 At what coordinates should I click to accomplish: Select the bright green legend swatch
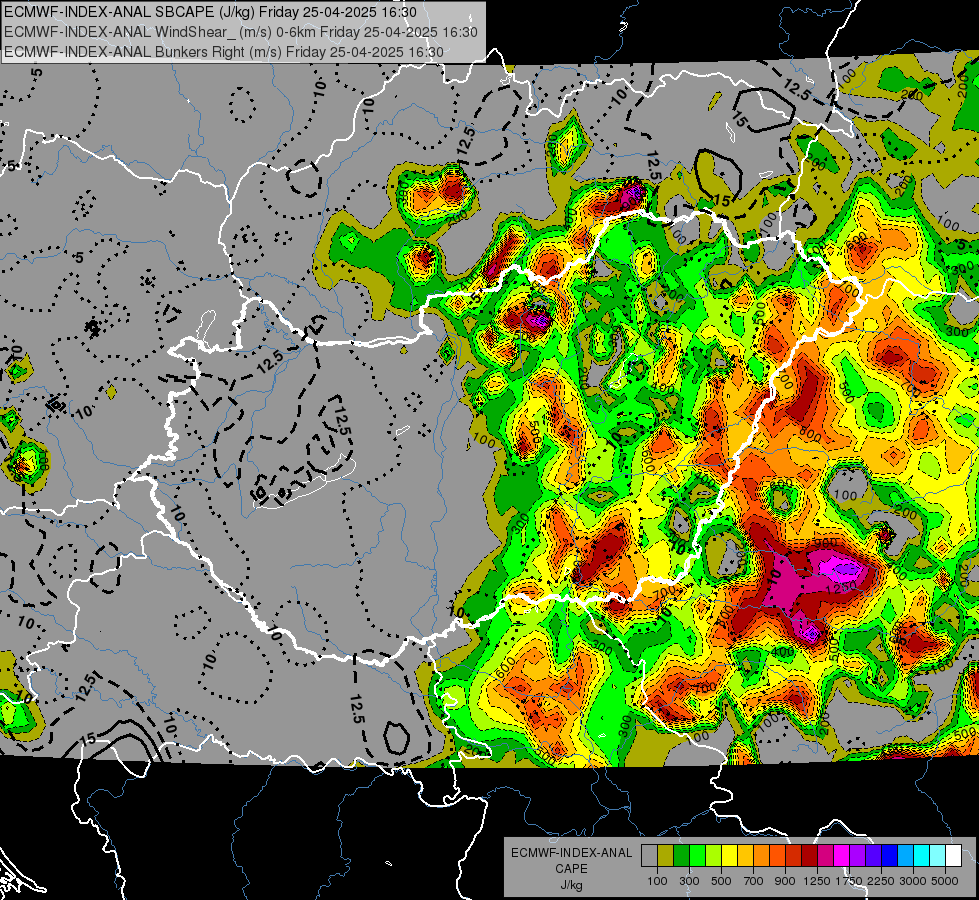(697, 856)
